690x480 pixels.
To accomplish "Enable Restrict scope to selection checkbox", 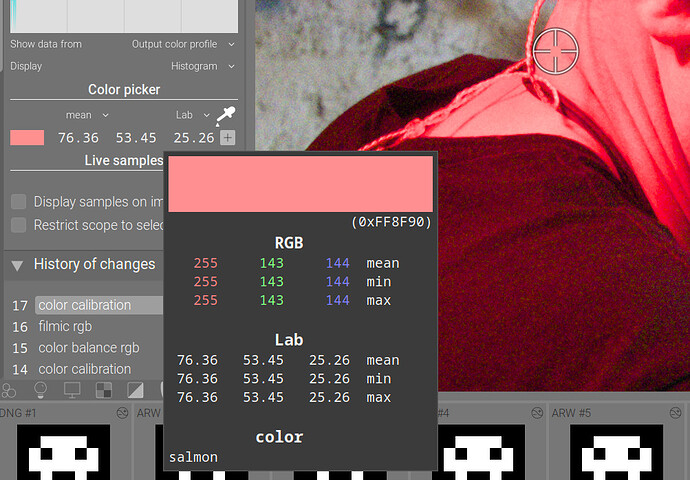I will coord(18,225).
